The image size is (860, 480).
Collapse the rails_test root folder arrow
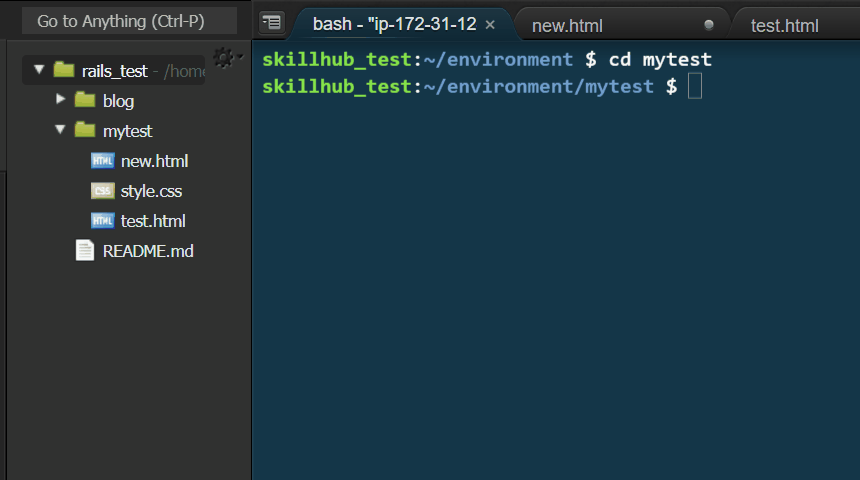click(39, 70)
